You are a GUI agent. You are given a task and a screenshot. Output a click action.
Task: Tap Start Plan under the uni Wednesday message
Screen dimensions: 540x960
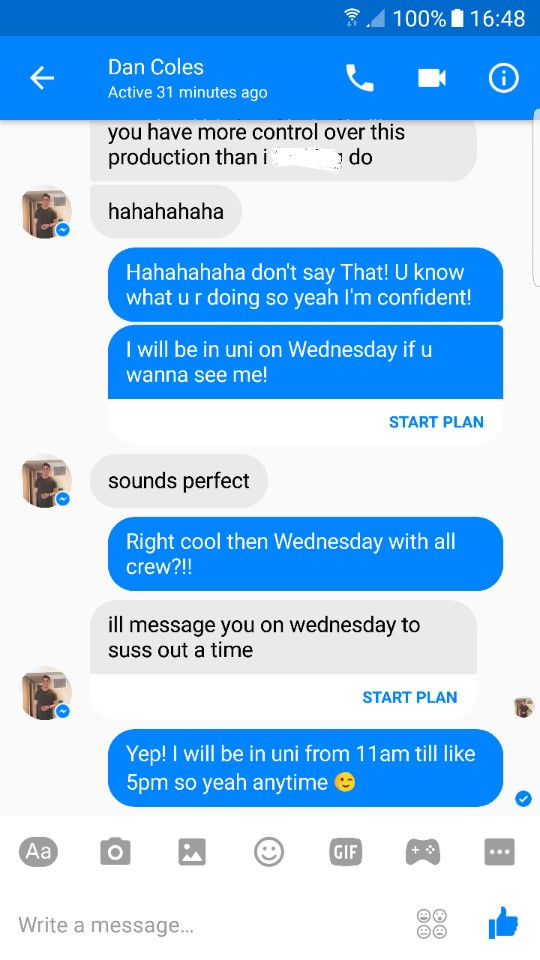coord(436,422)
